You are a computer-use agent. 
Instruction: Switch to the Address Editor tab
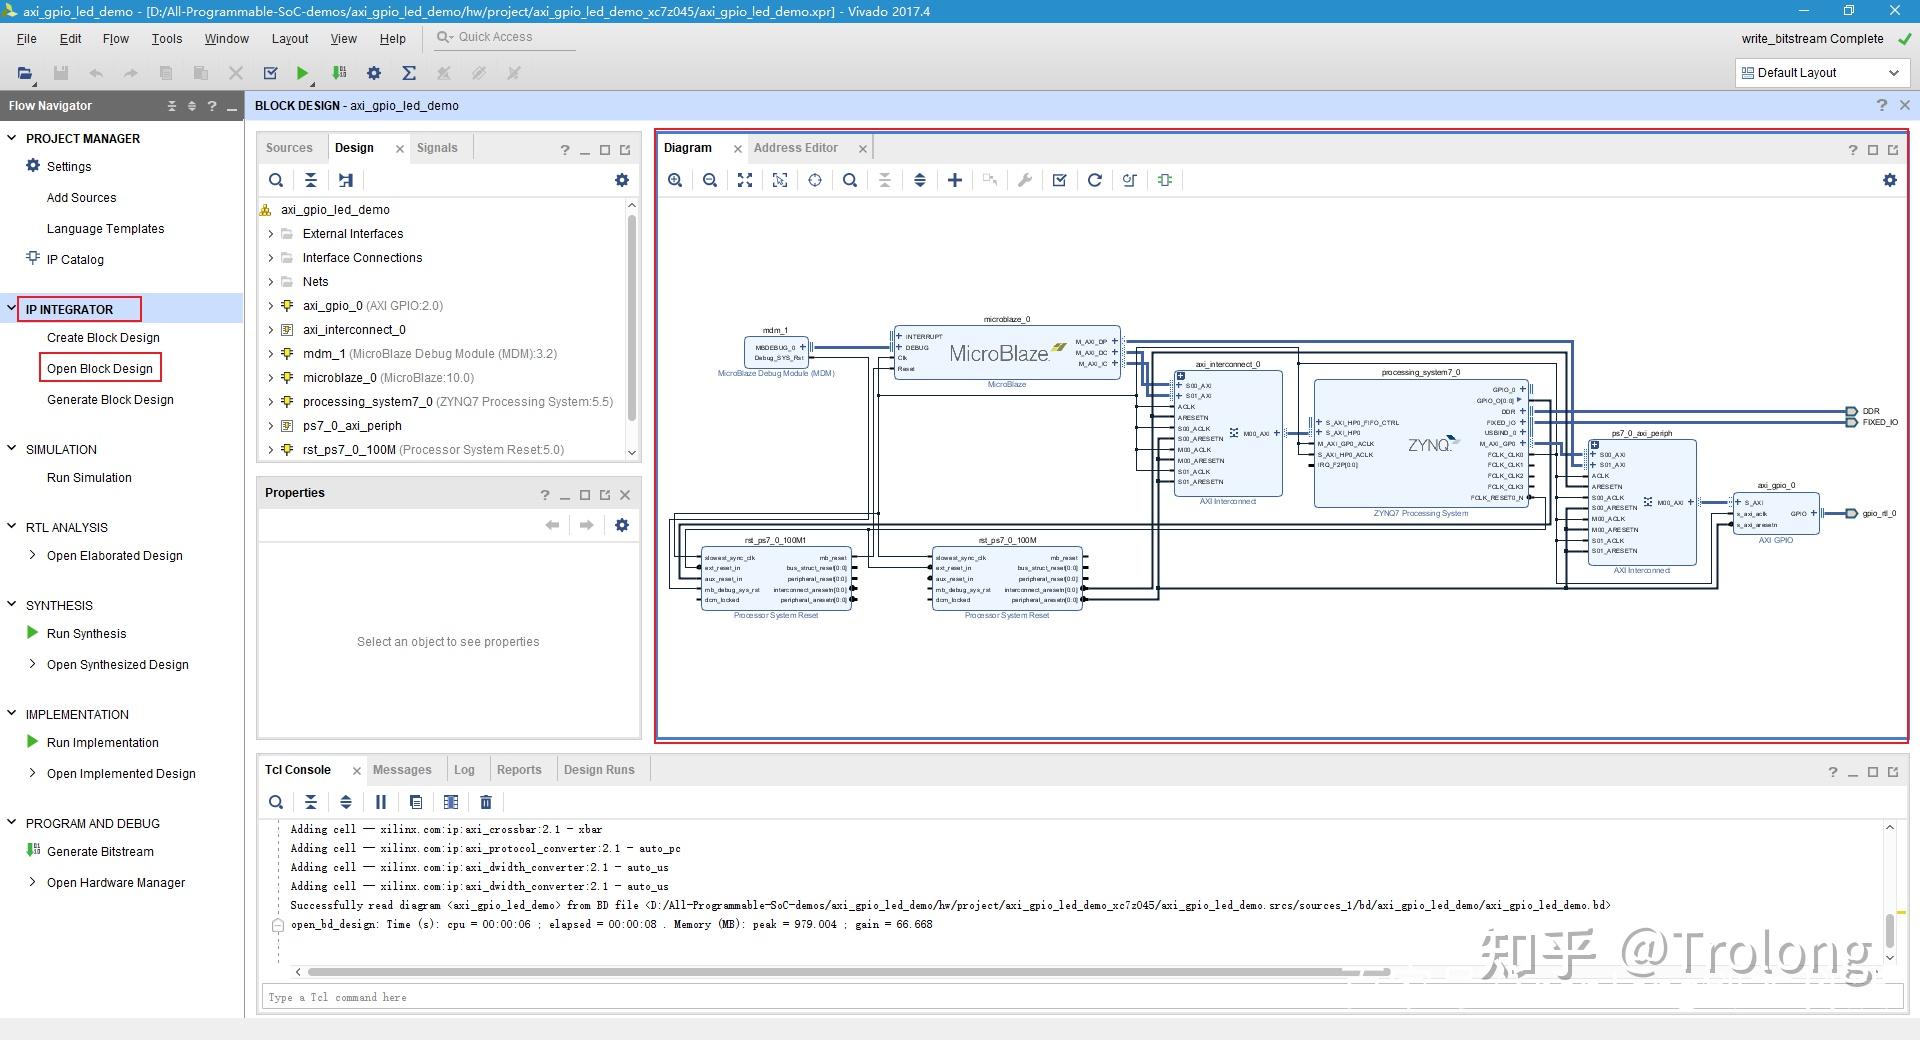pyautogui.click(x=795, y=148)
